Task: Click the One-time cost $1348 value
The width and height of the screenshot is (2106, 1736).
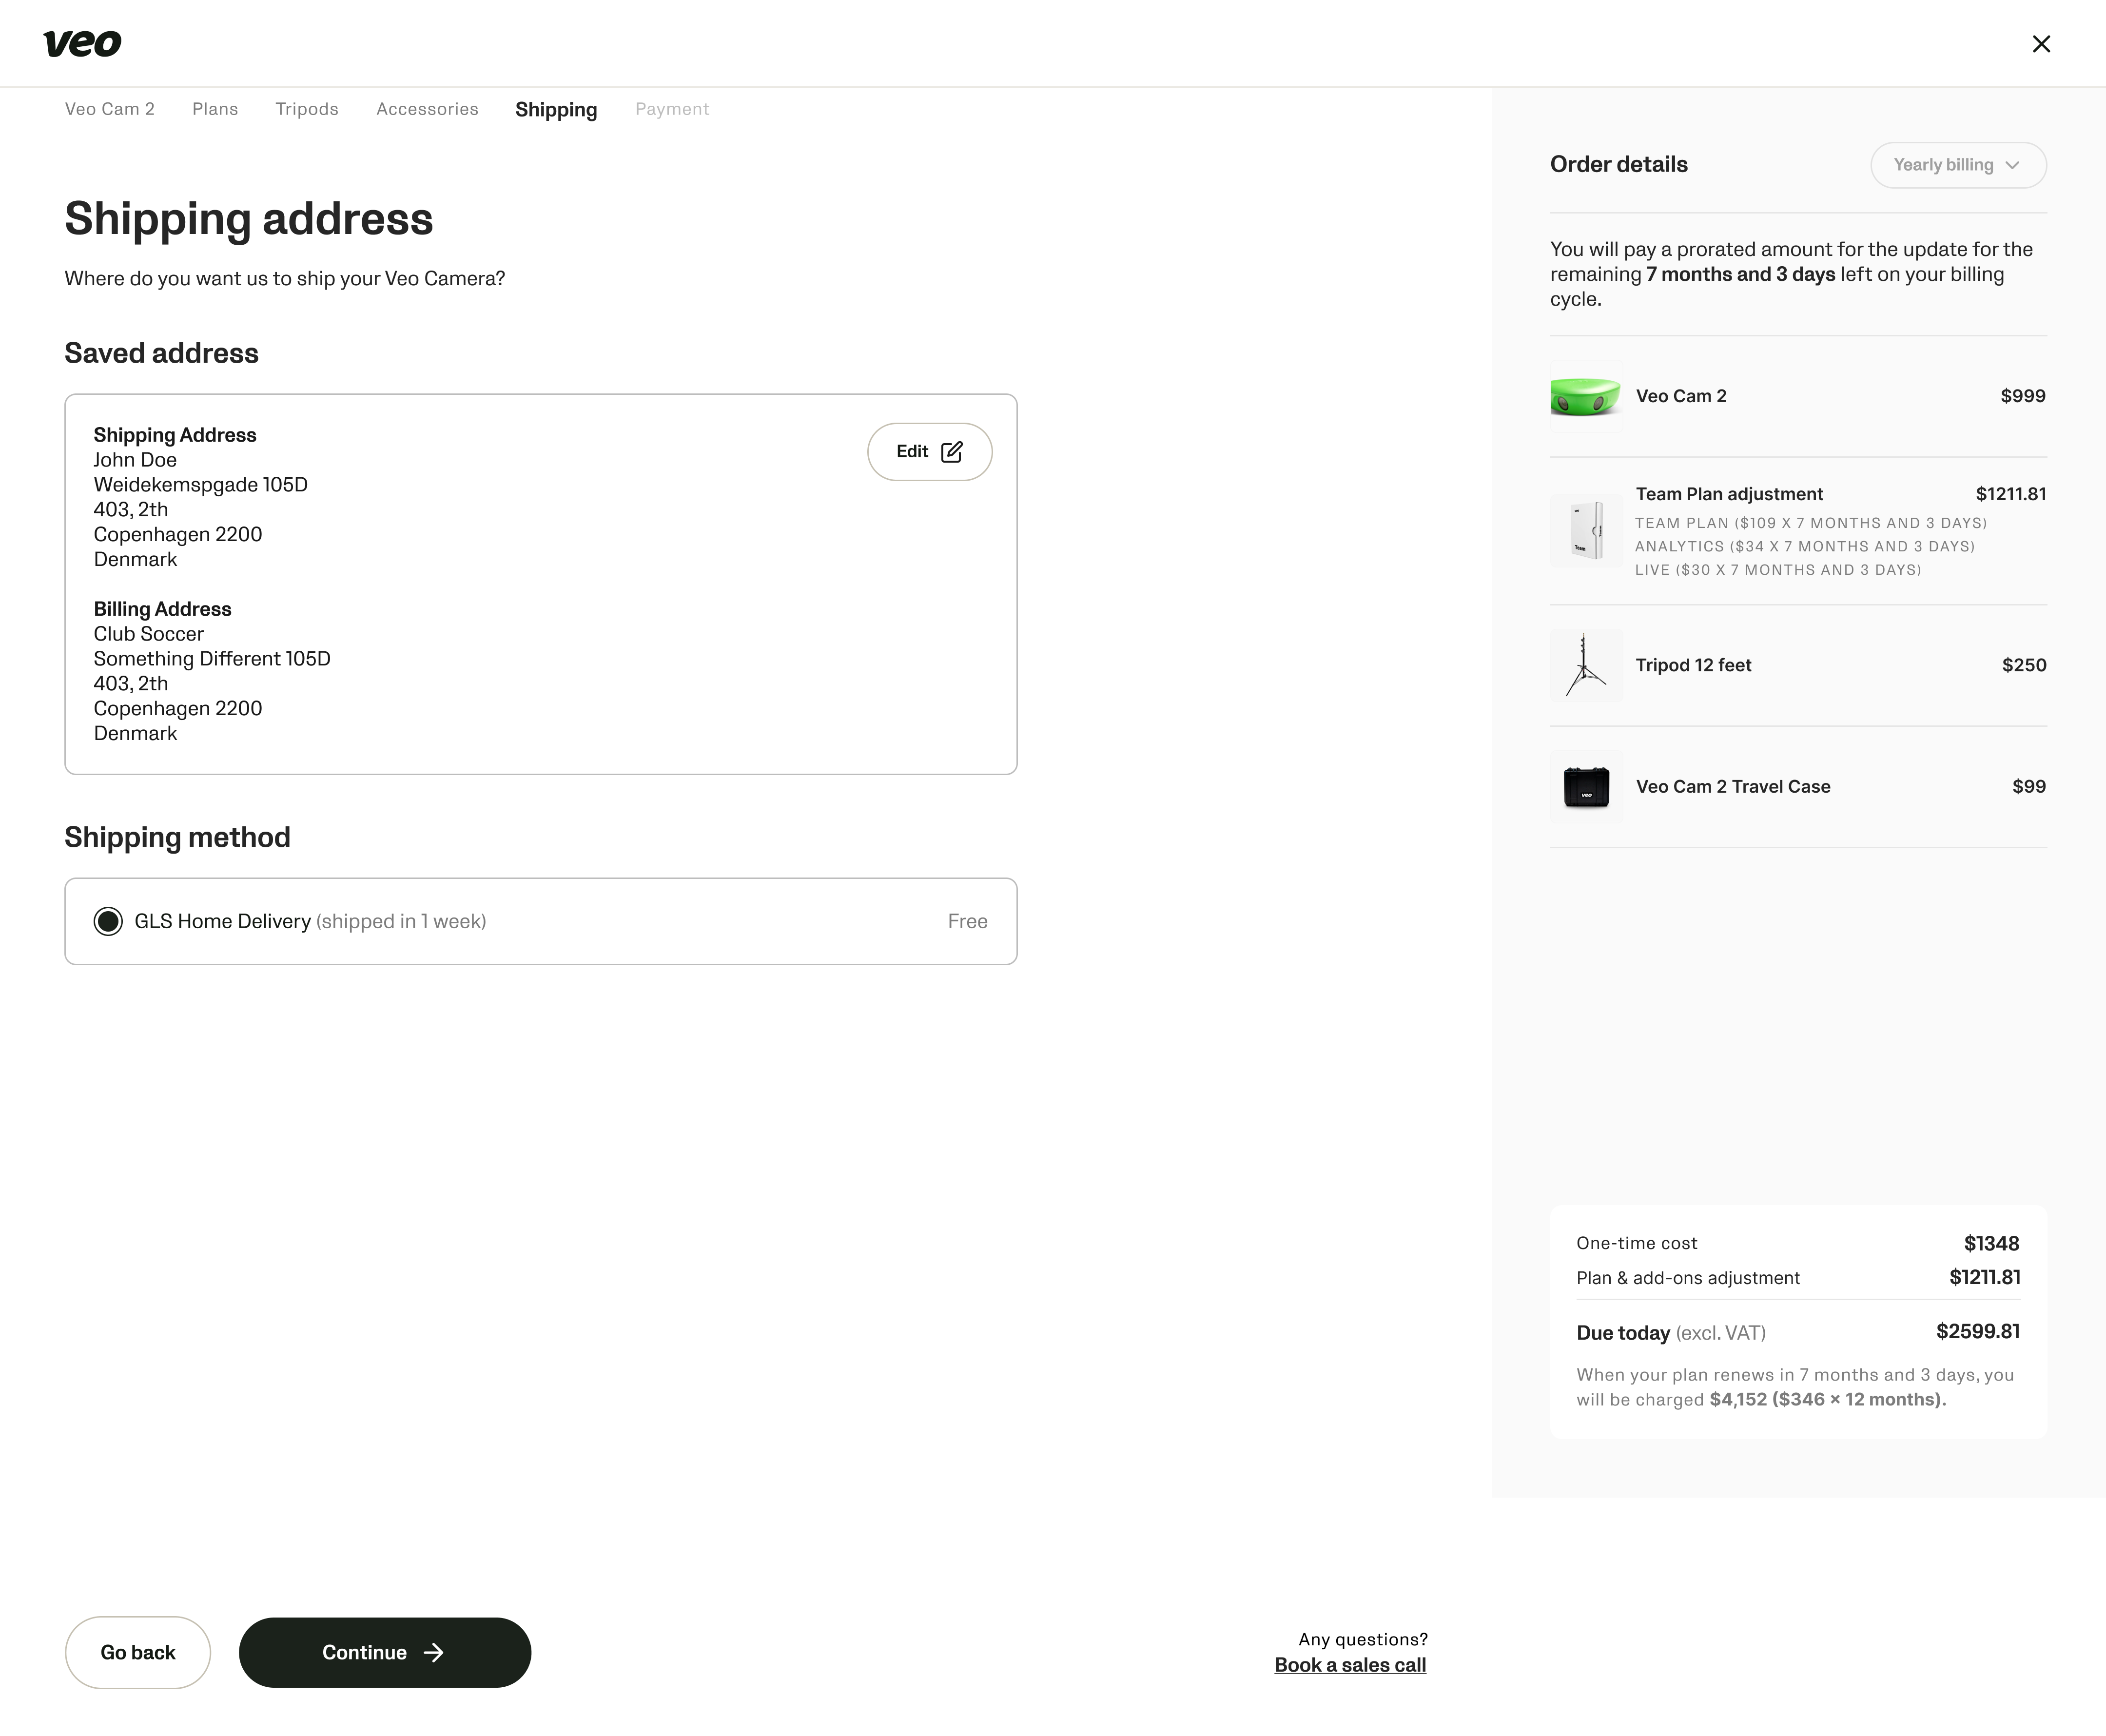Action: [x=1991, y=1243]
